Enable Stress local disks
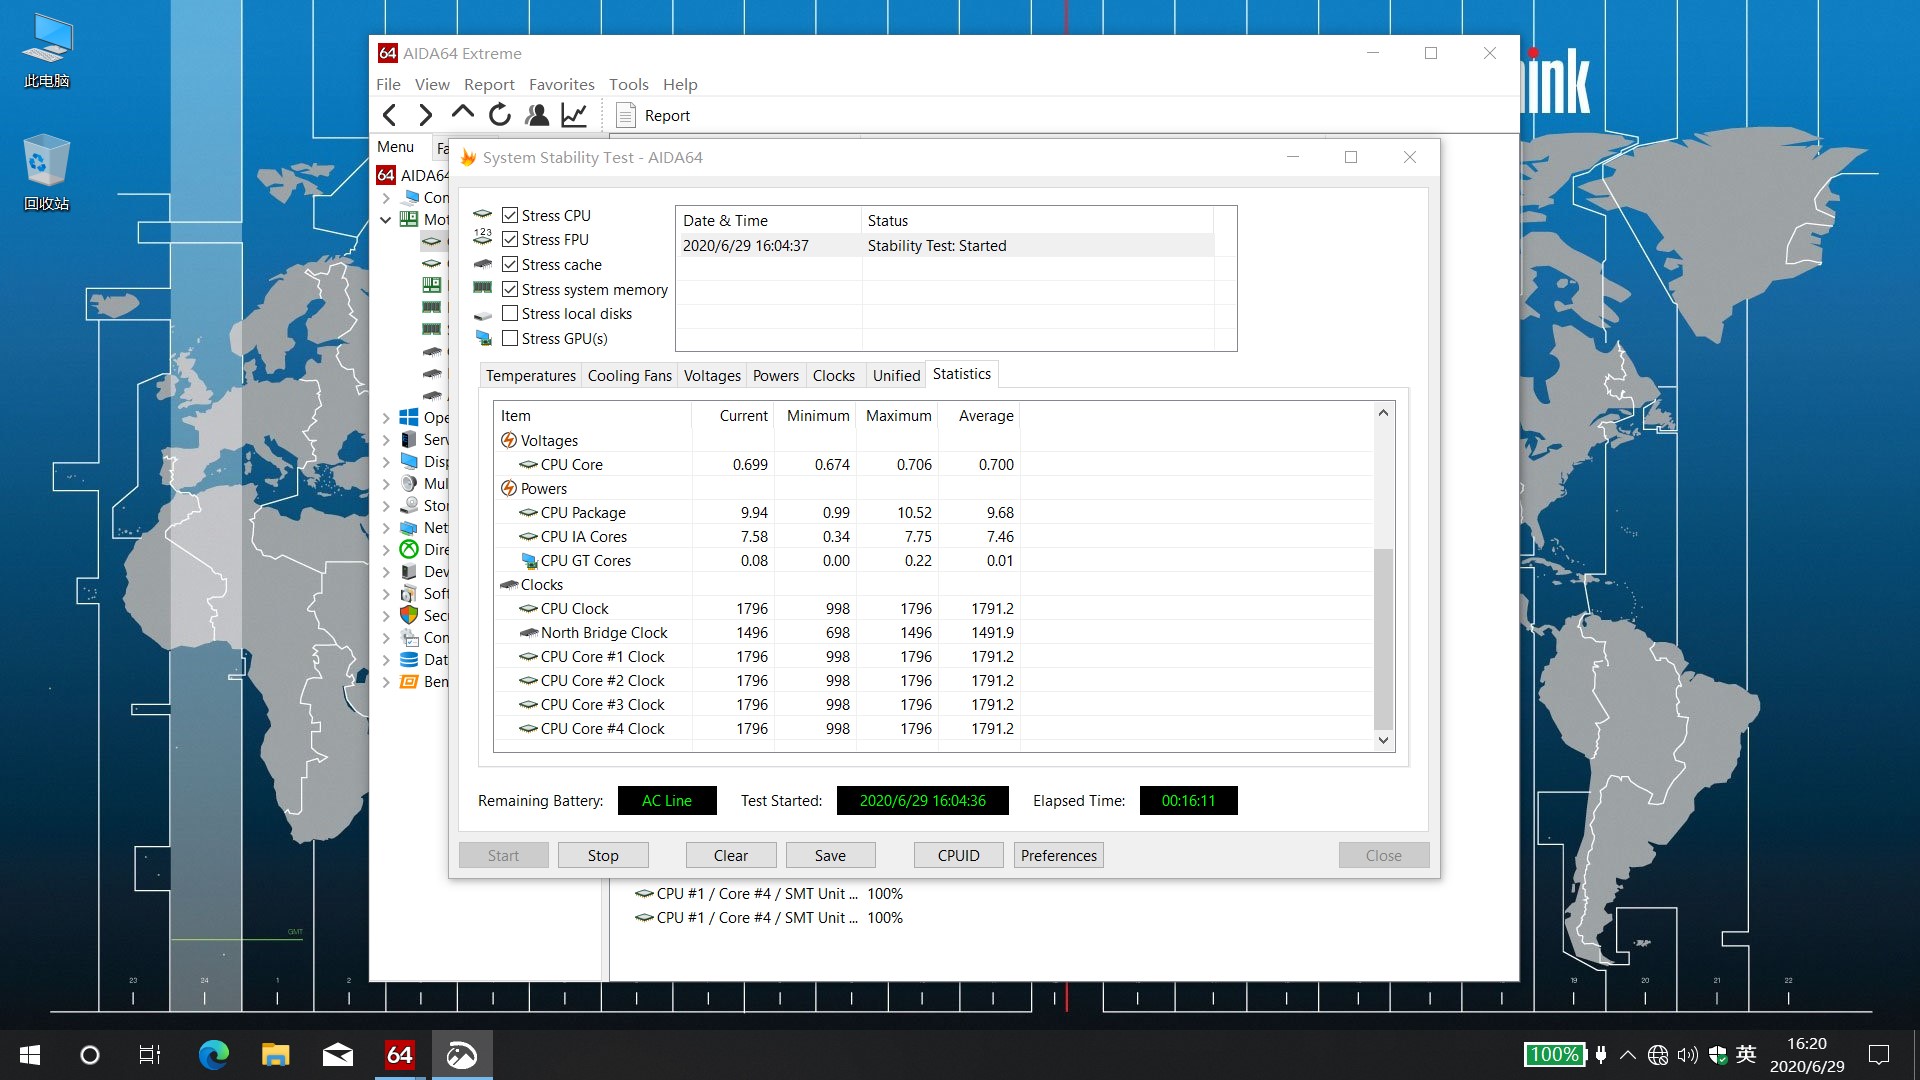1920x1080 pixels. [510, 313]
